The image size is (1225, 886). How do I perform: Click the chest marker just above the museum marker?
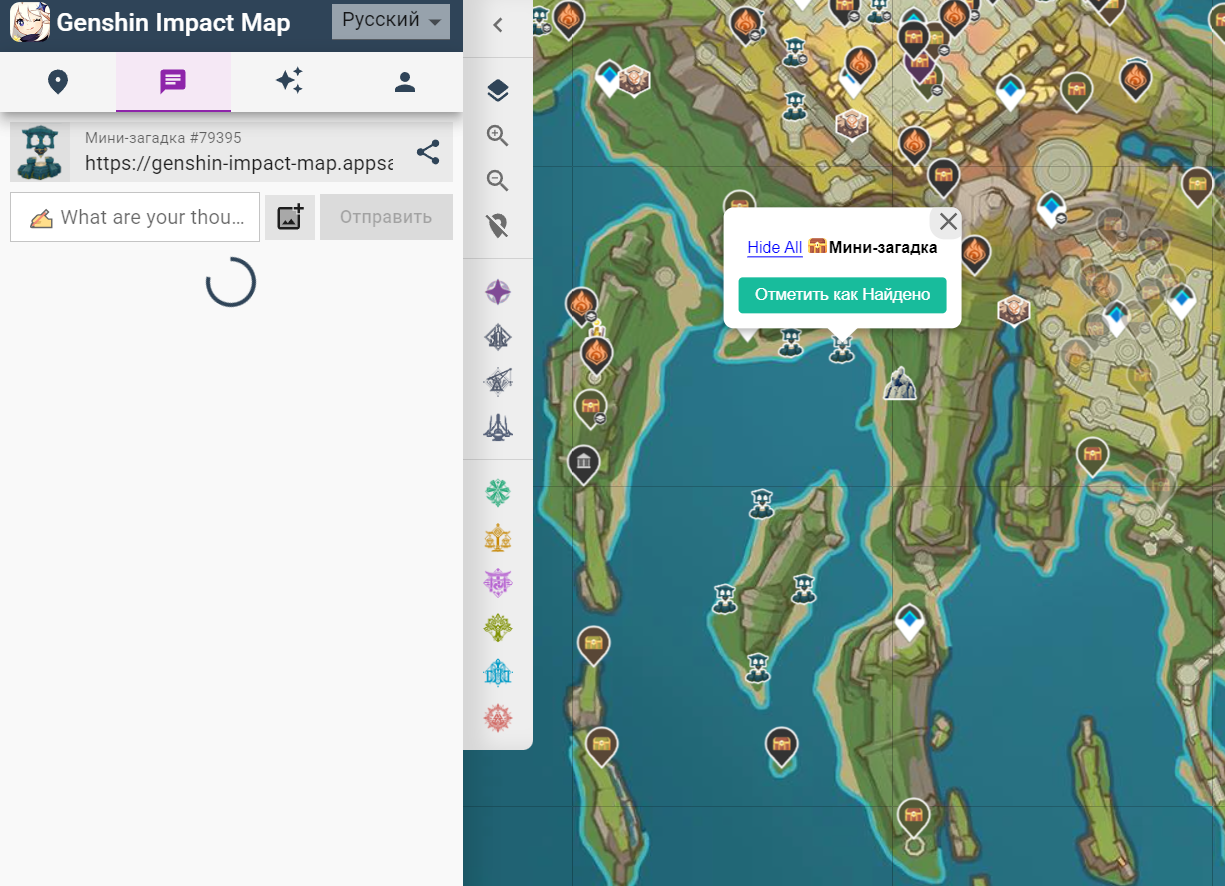pos(590,408)
